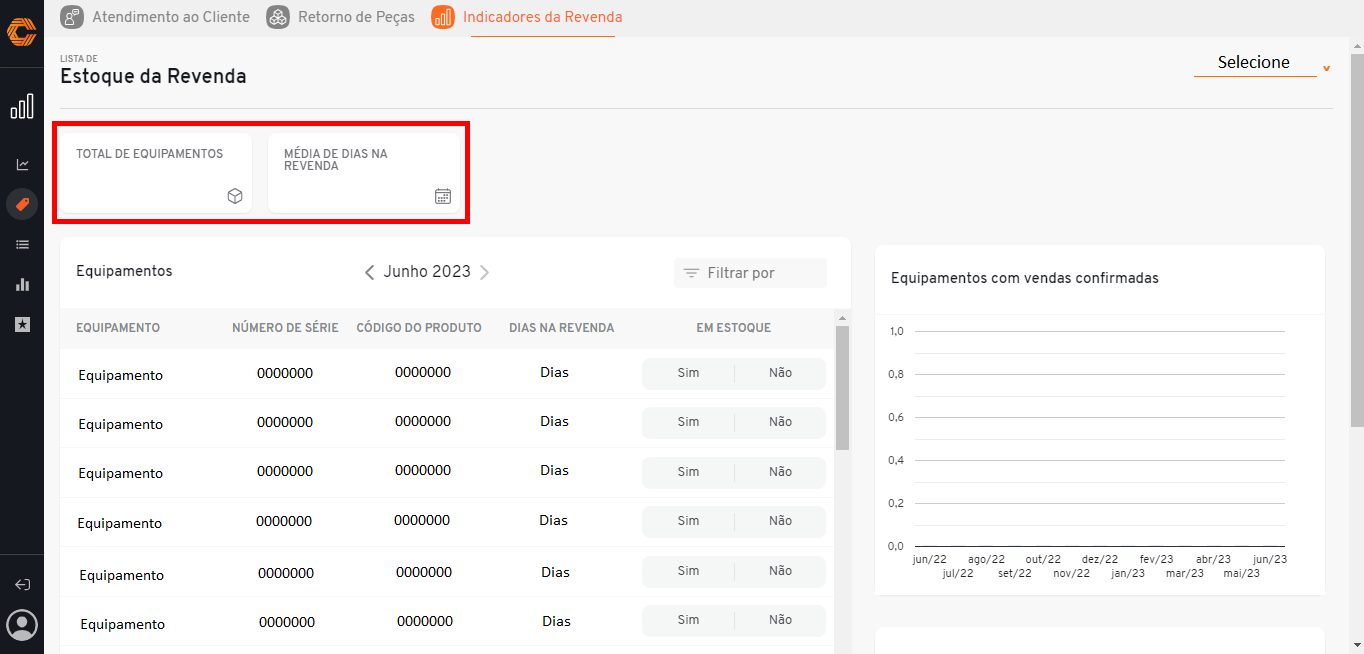Click the page scrollbar up arrow
This screenshot has width=1364, height=654.
[1357, 45]
